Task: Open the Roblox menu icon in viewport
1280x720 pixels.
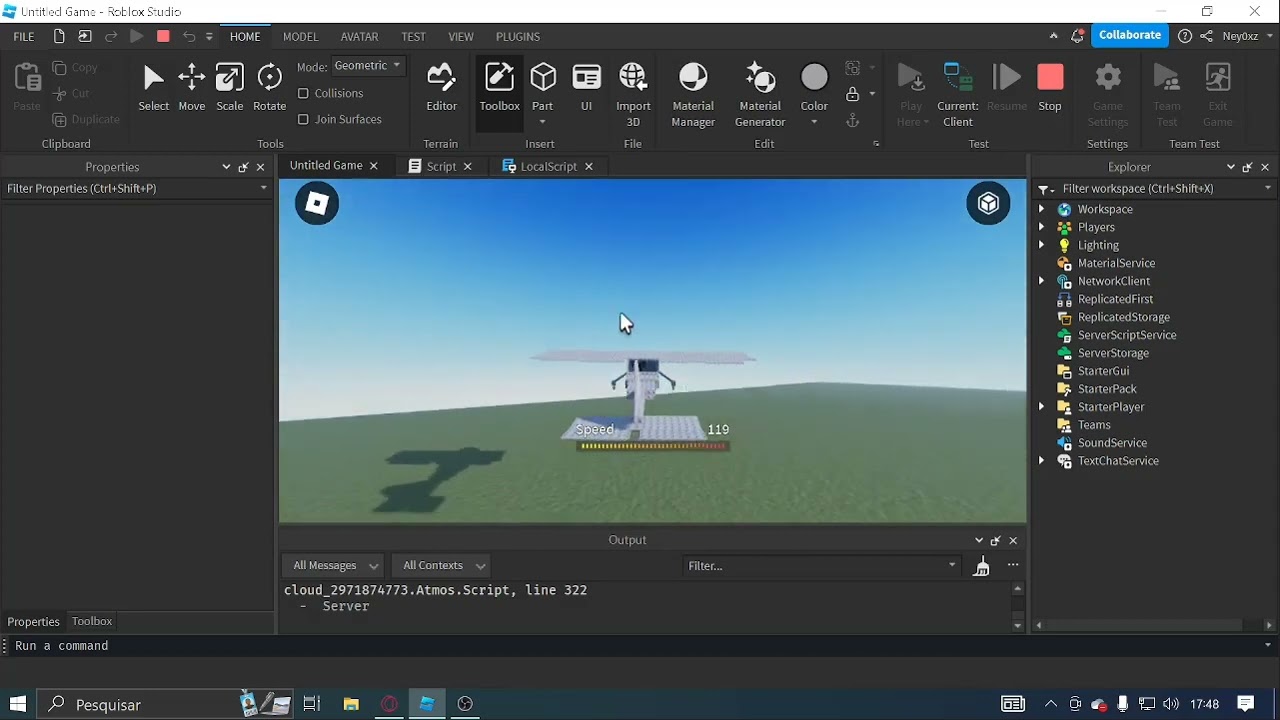Action: pyautogui.click(x=317, y=204)
